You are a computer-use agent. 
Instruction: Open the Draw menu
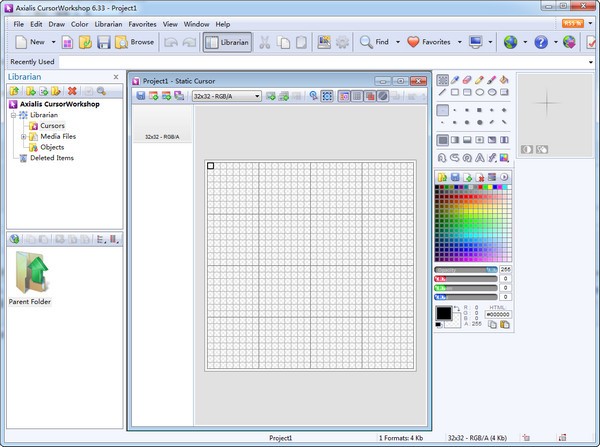pos(57,24)
